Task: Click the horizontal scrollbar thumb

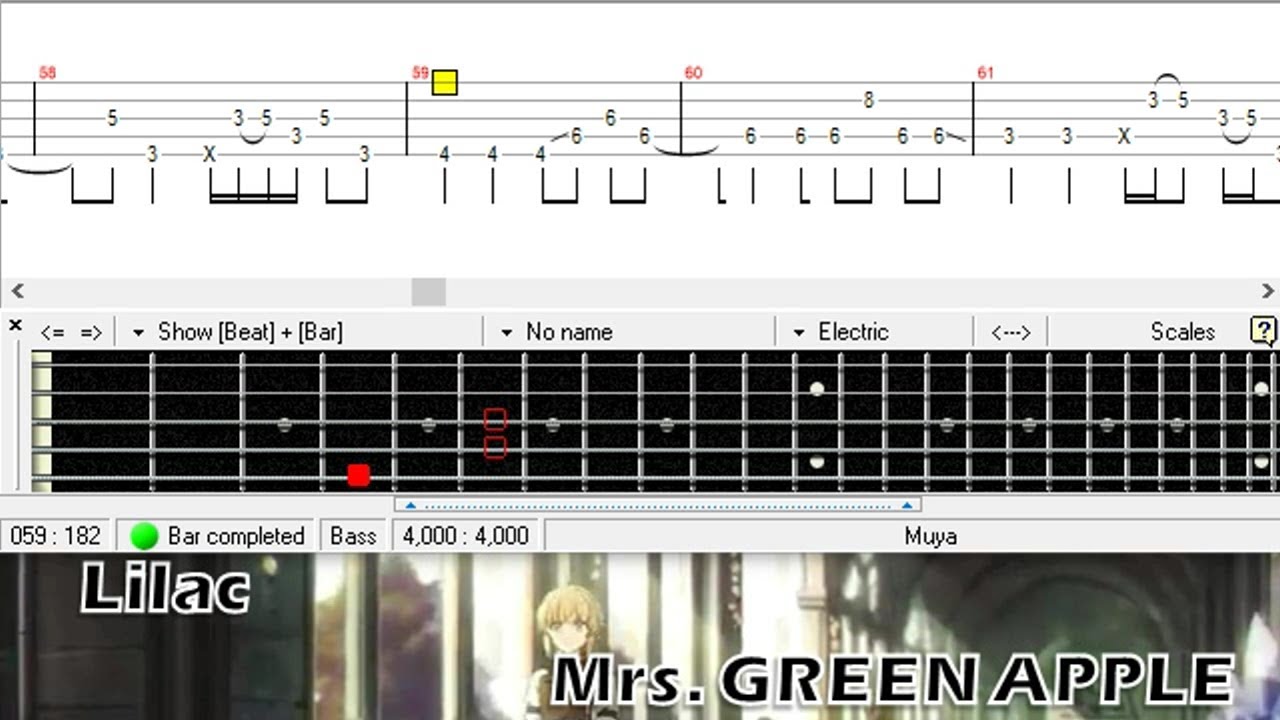Action: point(429,291)
